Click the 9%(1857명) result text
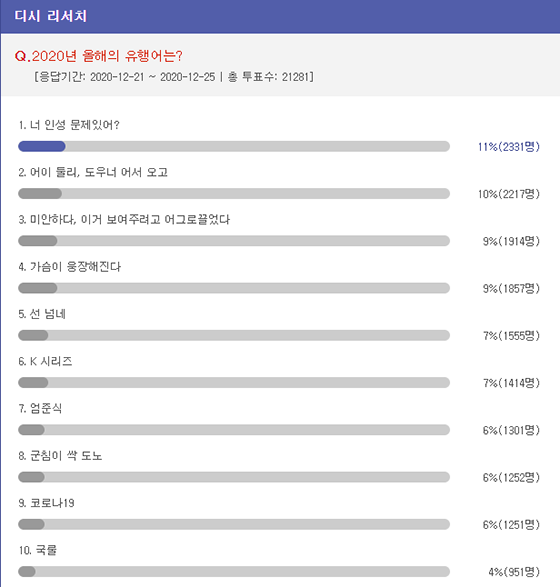This screenshot has height=587, width=560. click(x=511, y=289)
